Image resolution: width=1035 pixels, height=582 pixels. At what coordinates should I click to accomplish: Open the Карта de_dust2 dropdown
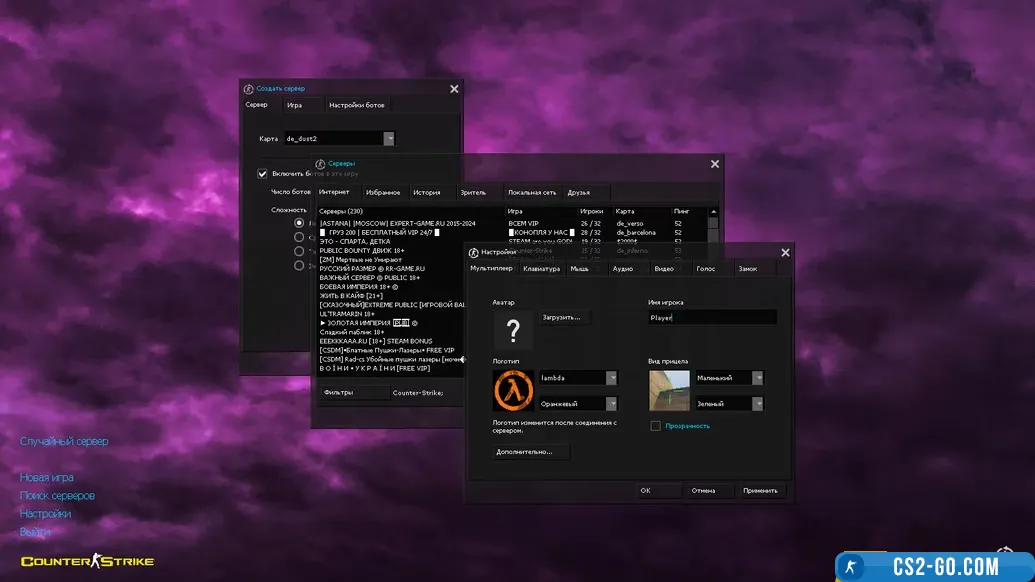click(x=389, y=139)
